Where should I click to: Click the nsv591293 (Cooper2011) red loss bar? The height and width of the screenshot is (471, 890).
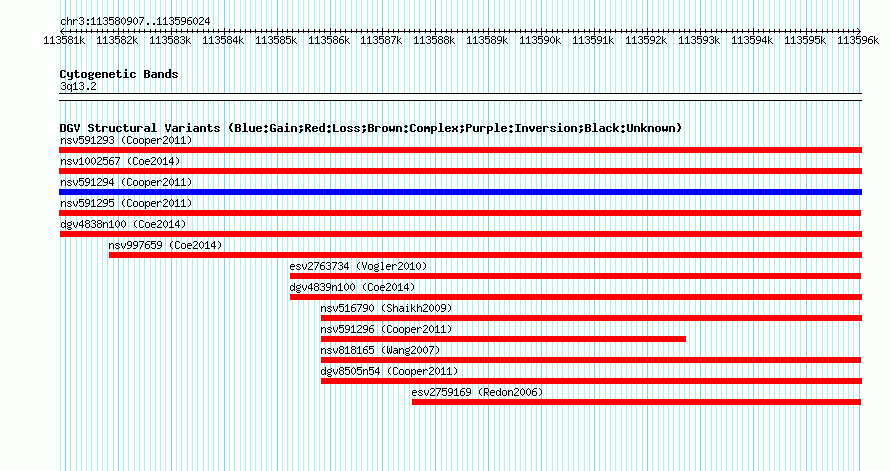460,150
